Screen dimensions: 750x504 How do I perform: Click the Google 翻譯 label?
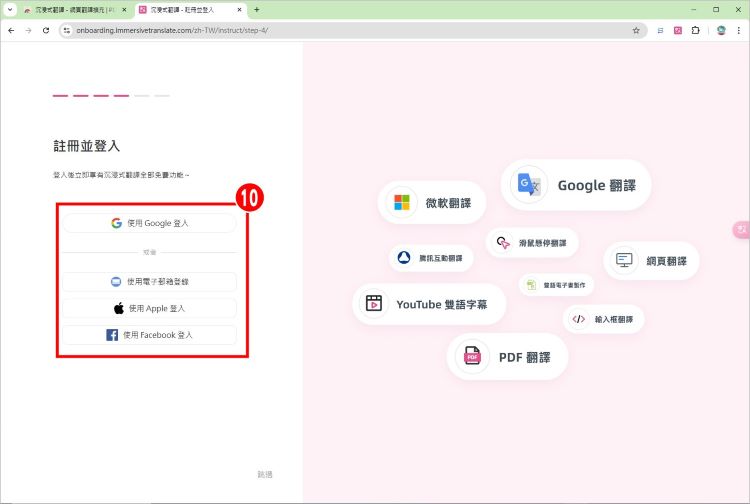pos(597,186)
